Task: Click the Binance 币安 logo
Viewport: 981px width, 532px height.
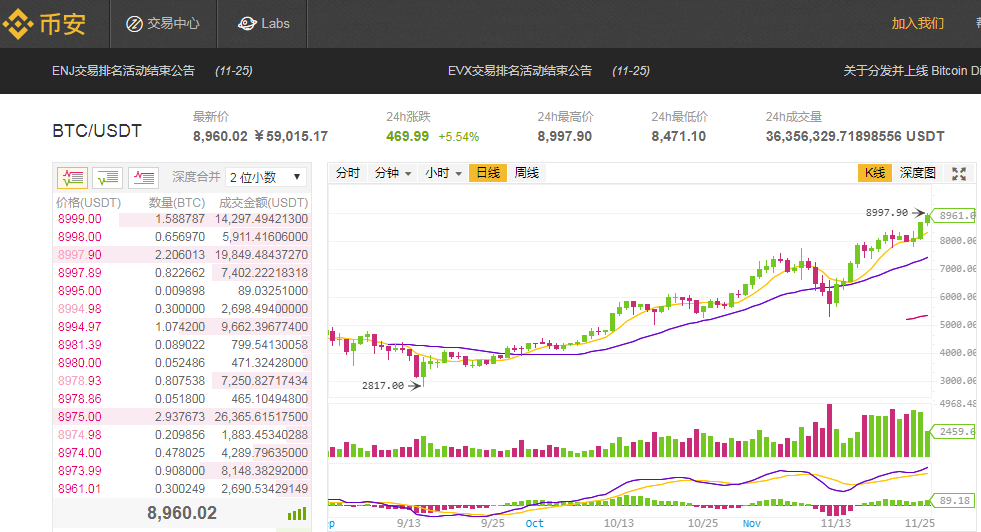Action: point(44,23)
